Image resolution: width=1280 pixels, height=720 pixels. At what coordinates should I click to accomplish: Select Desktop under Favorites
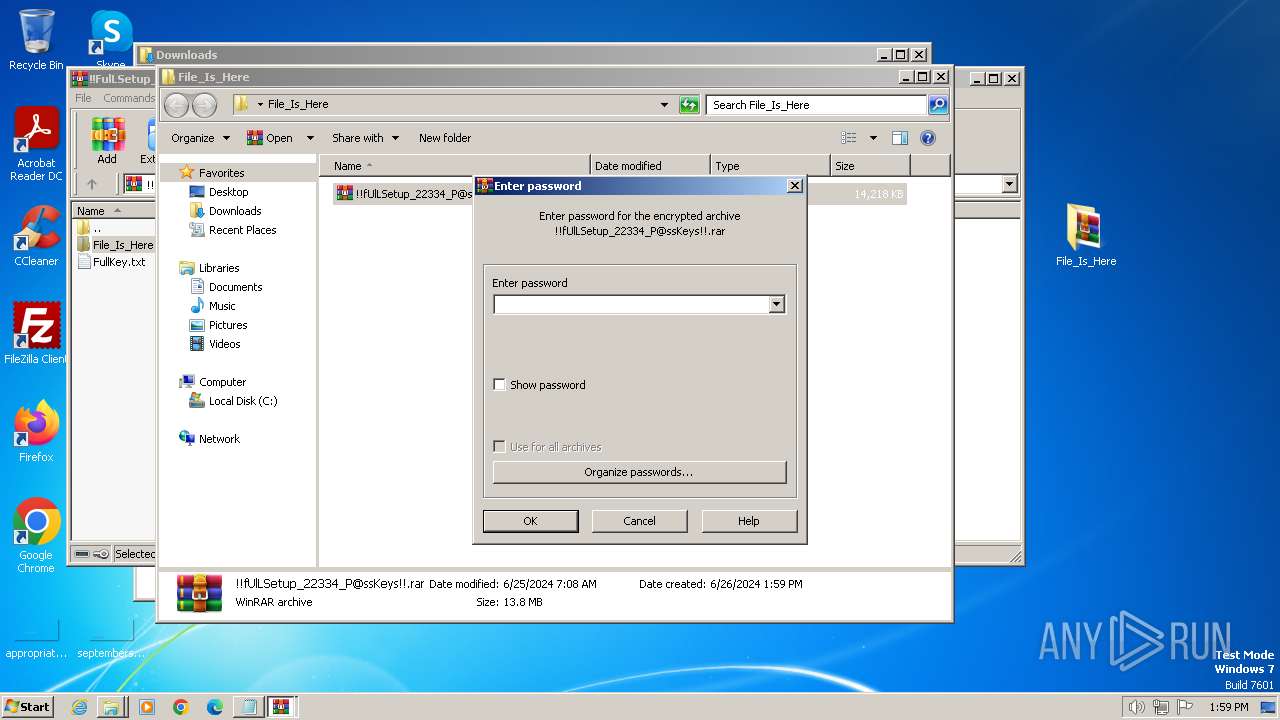point(228,192)
